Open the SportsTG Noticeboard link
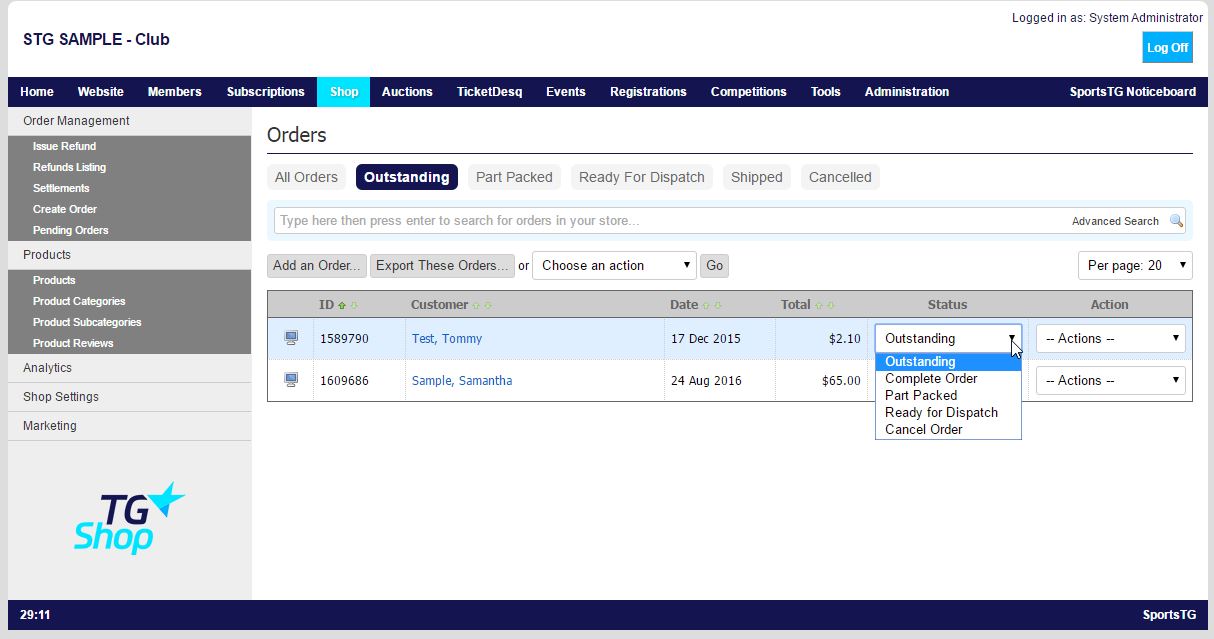Image resolution: width=1214 pixels, height=639 pixels. coord(1133,92)
